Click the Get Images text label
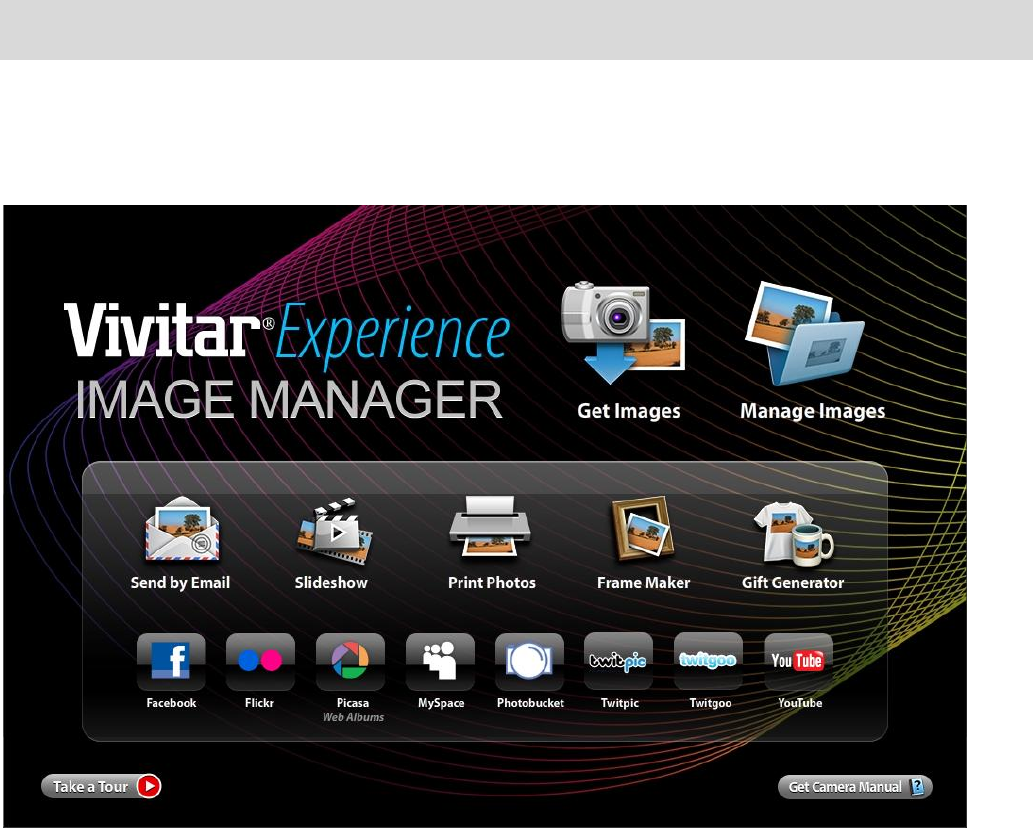 pos(628,411)
